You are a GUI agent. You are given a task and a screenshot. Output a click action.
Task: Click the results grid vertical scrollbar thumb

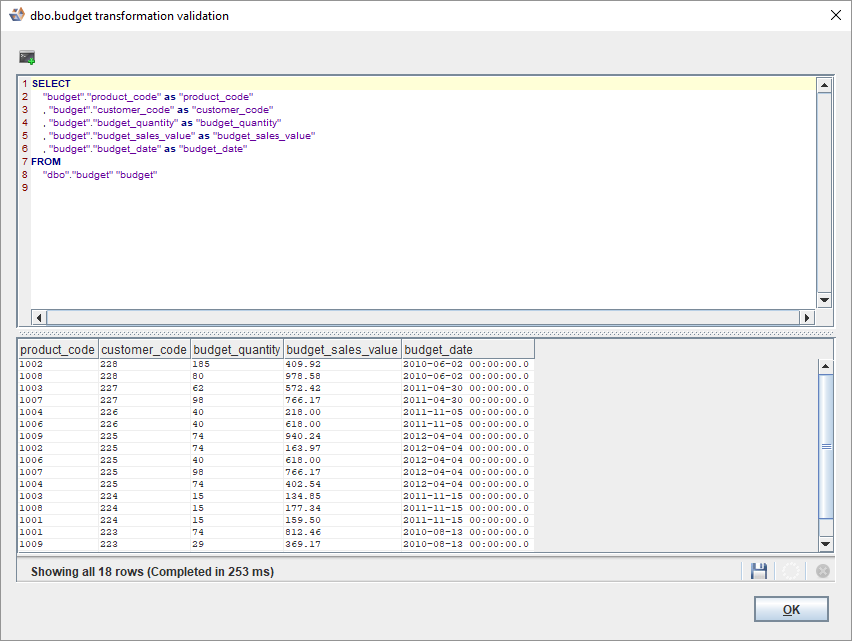pyautogui.click(x=825, y=446)
